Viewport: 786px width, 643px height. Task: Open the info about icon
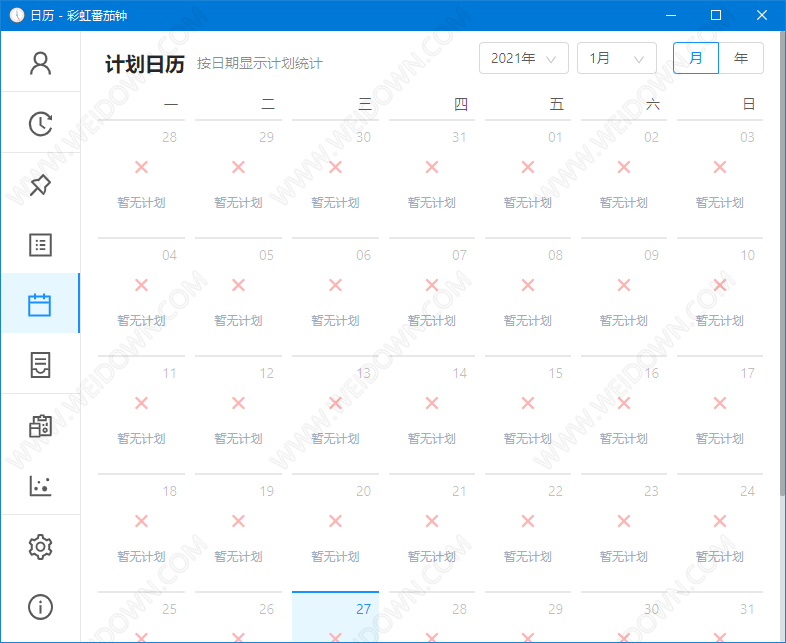coord(40,607)
